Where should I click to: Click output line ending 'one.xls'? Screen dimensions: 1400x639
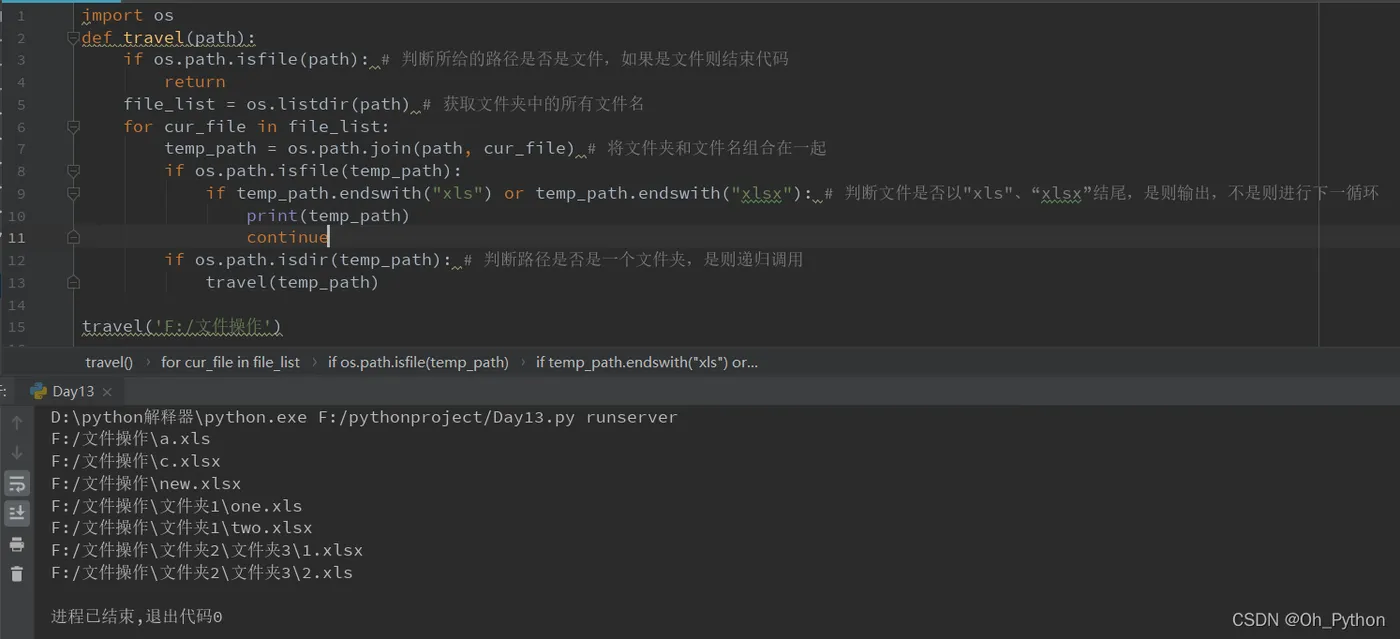[176, 506]
